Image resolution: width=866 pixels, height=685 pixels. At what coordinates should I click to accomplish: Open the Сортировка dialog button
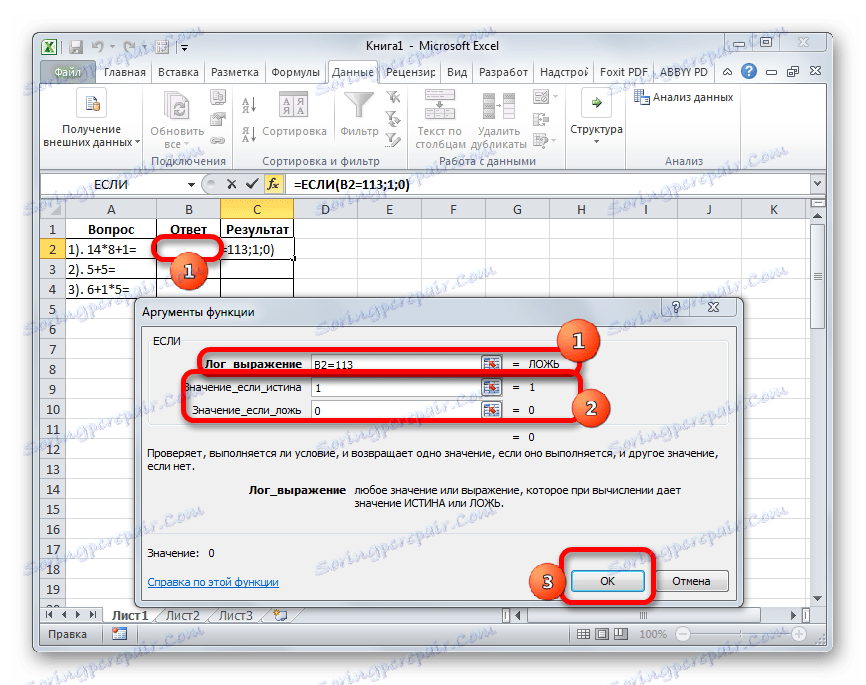tap(294, 114)
